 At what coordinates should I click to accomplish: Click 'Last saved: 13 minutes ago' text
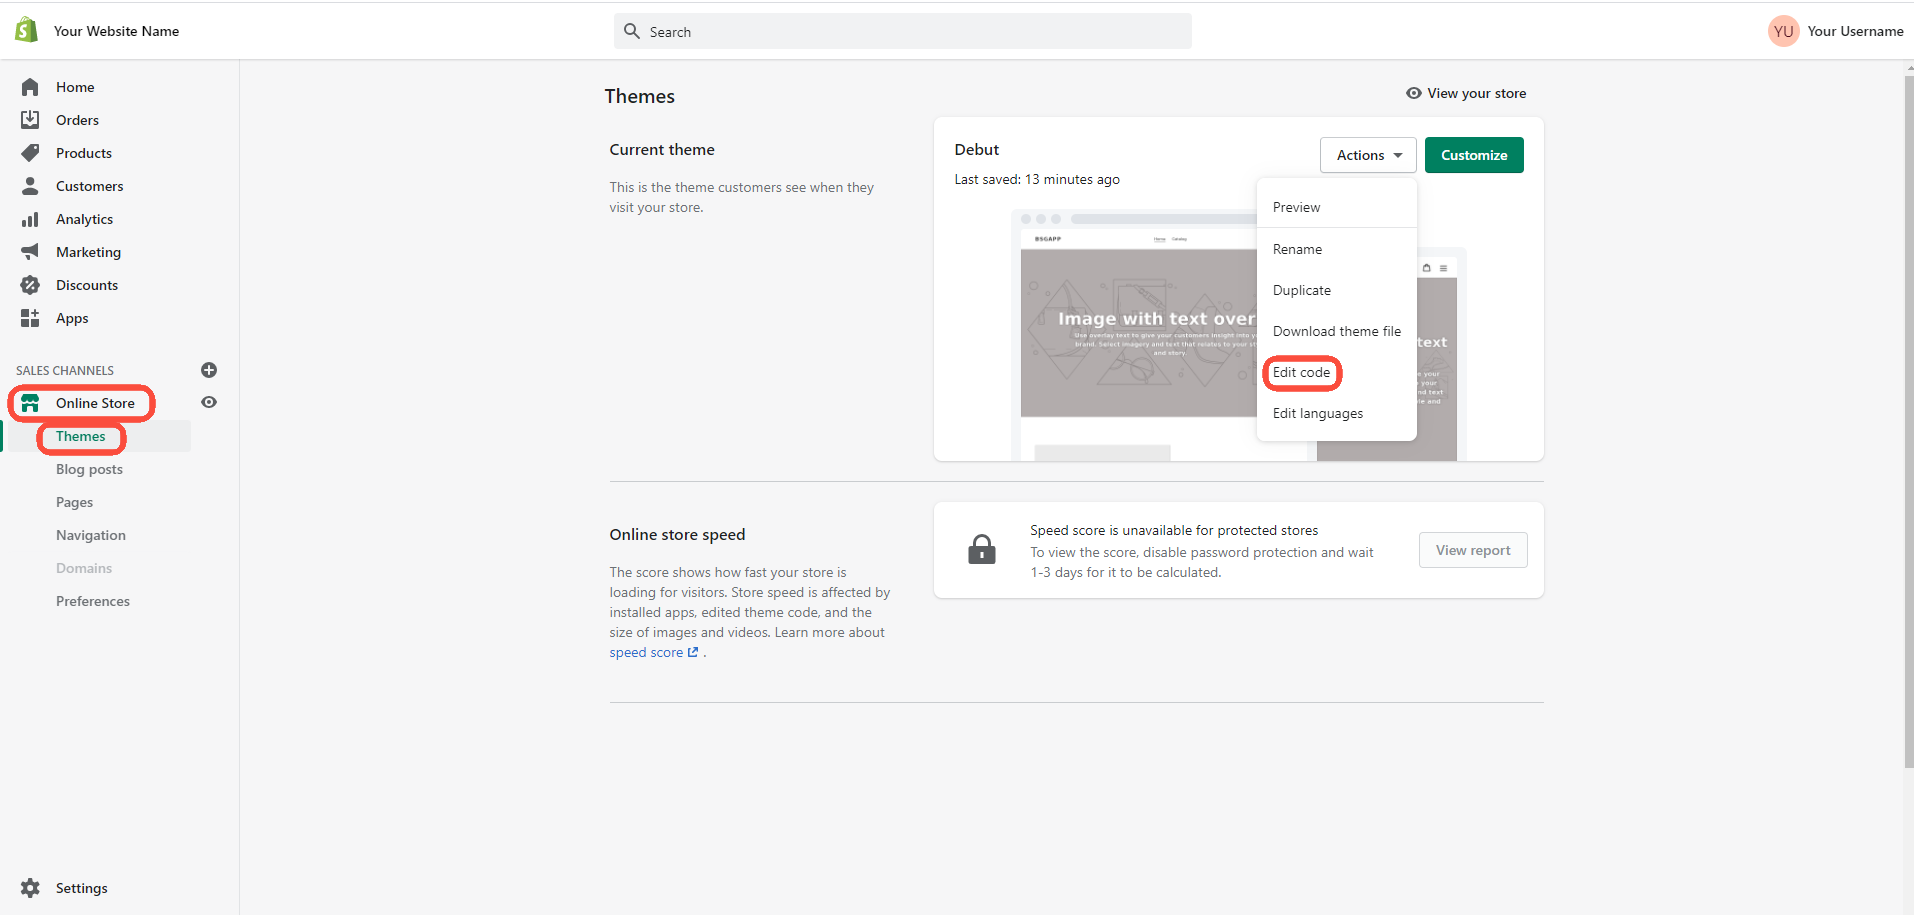(x=1037, y=179)
